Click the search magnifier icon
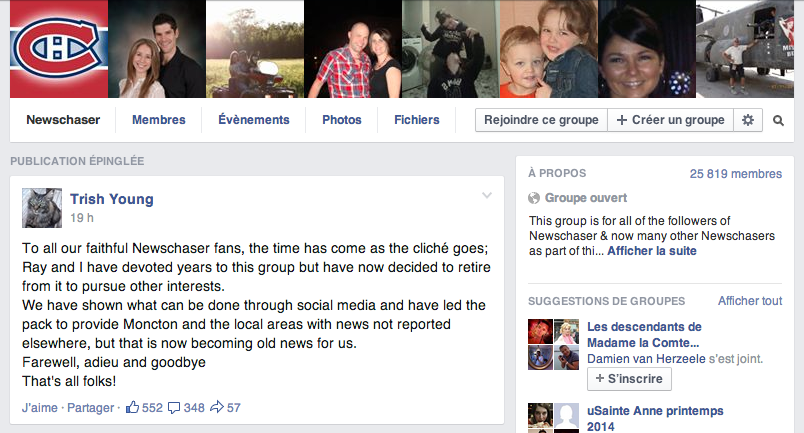This screenshot has height=433, width=804. (x=778, y=121)
